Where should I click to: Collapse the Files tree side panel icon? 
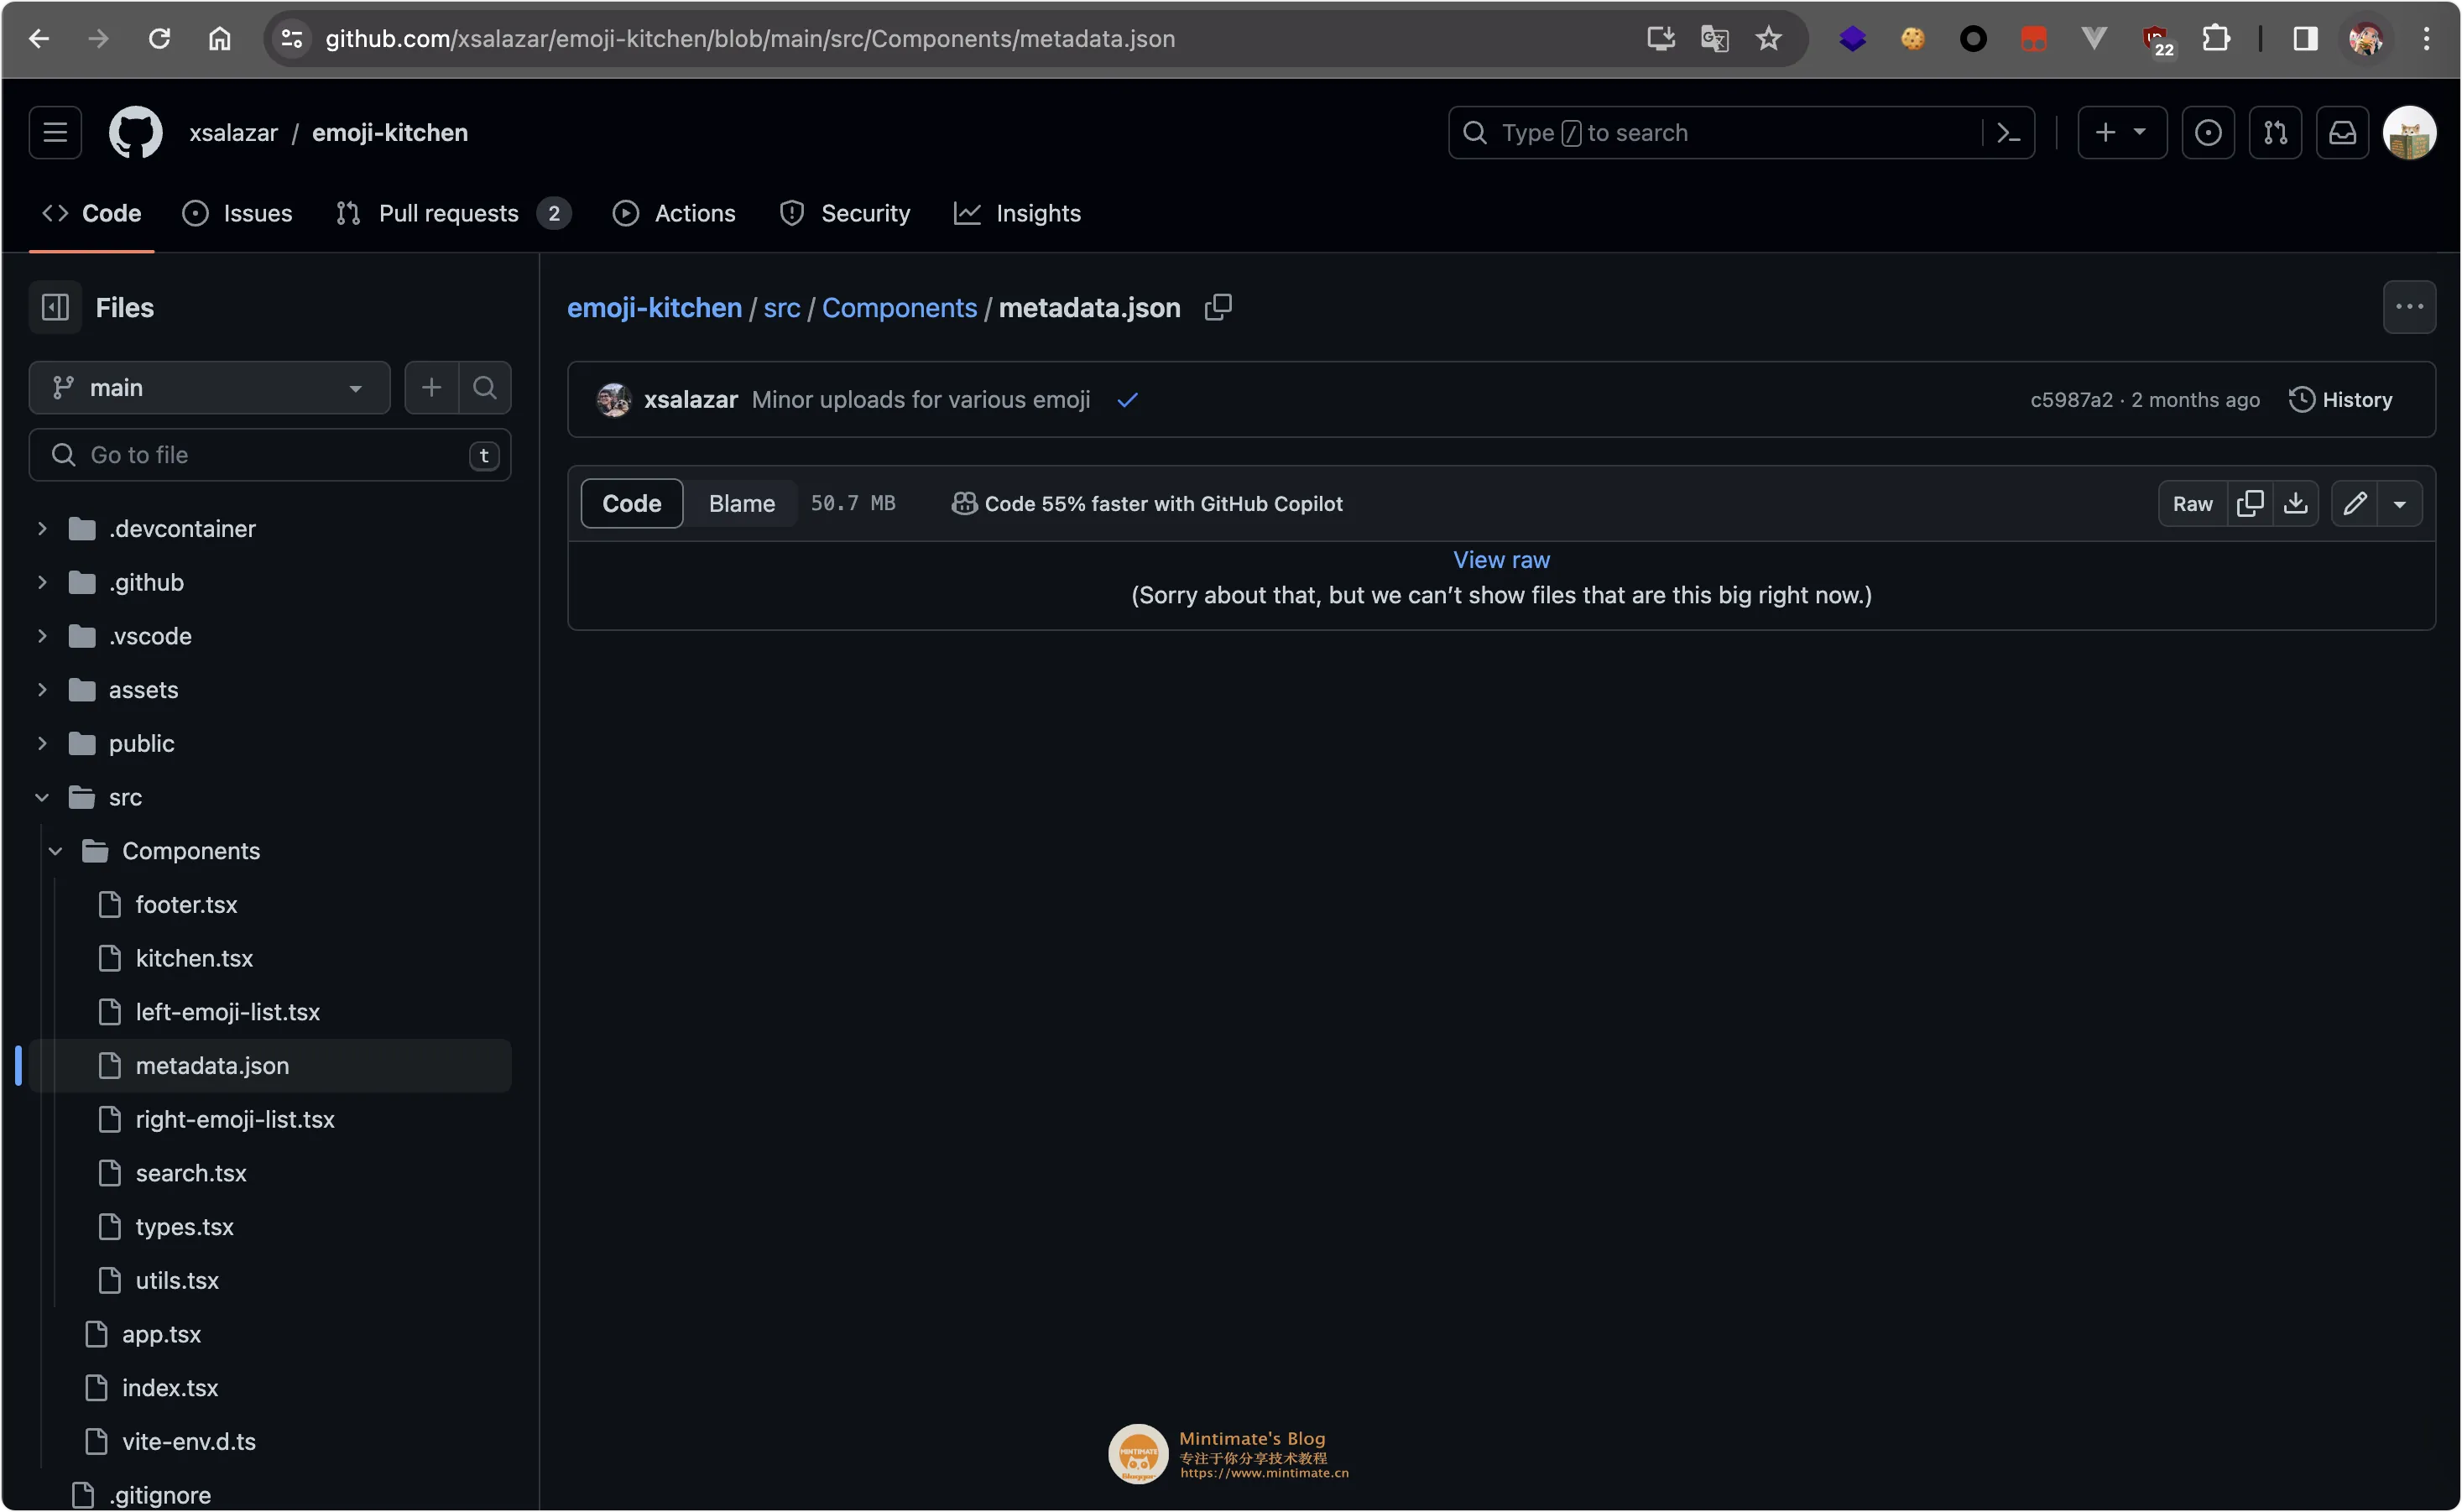(x=55, y=307)
